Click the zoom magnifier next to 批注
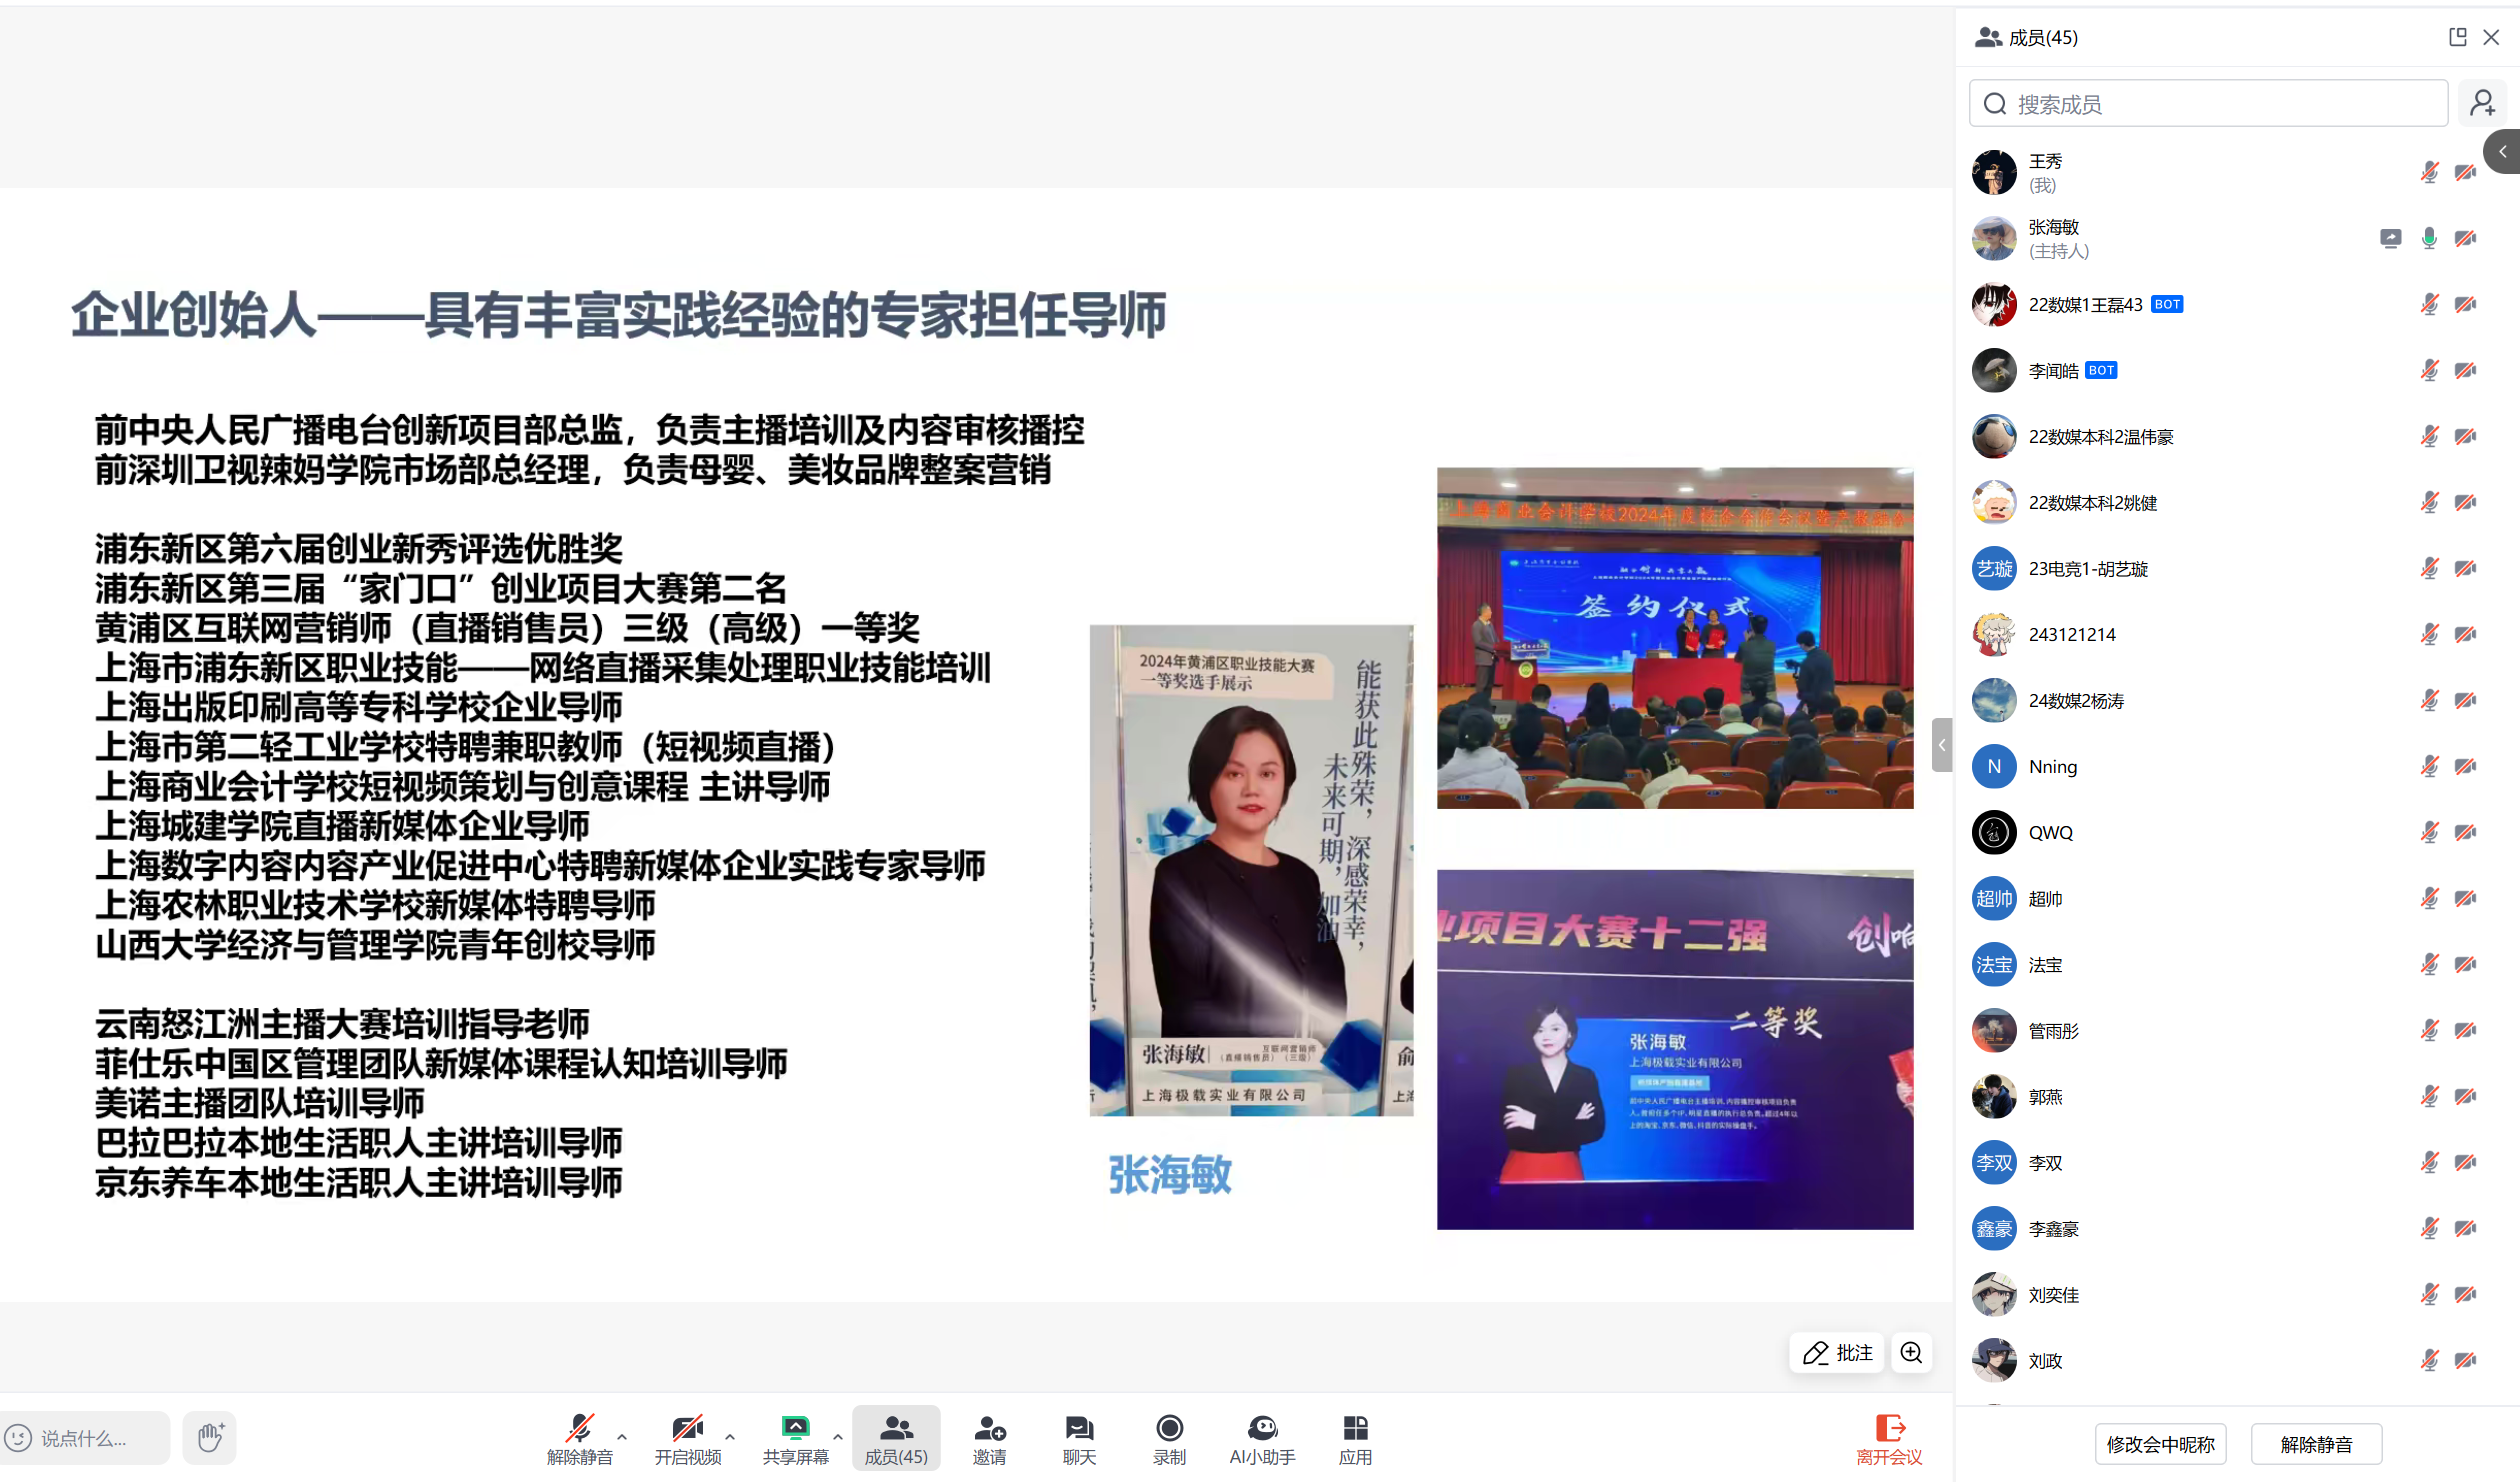The width and height of the screenshot is (2520, 1482). 1911,1353
